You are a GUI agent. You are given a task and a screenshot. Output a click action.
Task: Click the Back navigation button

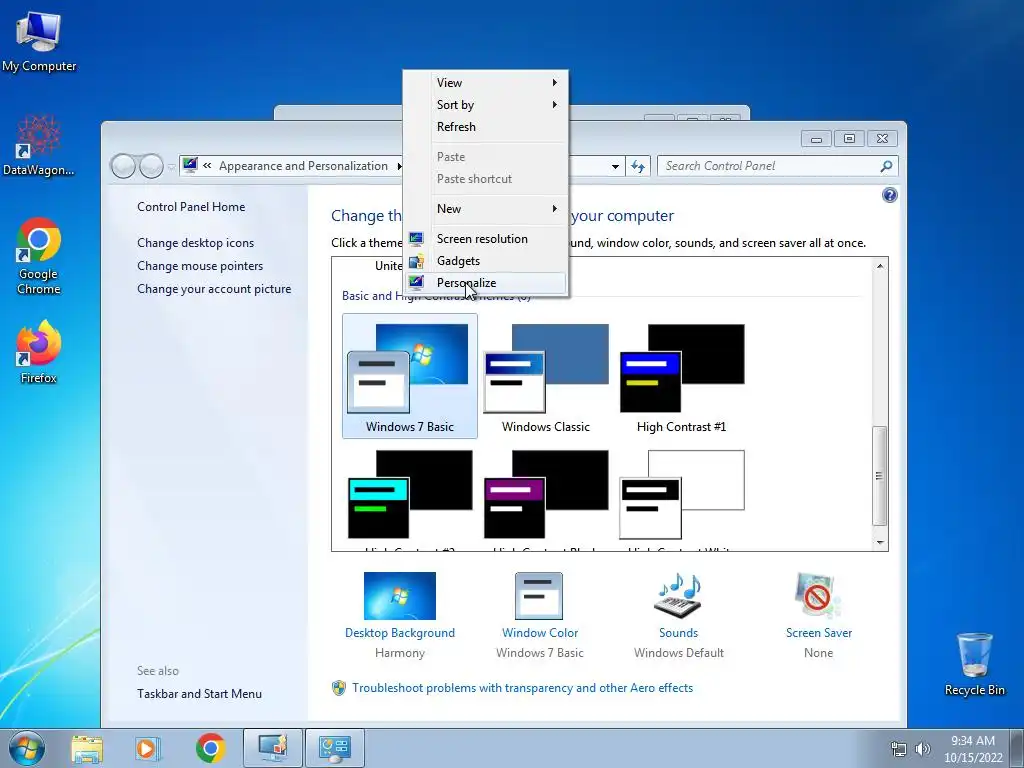click(123, 167)
